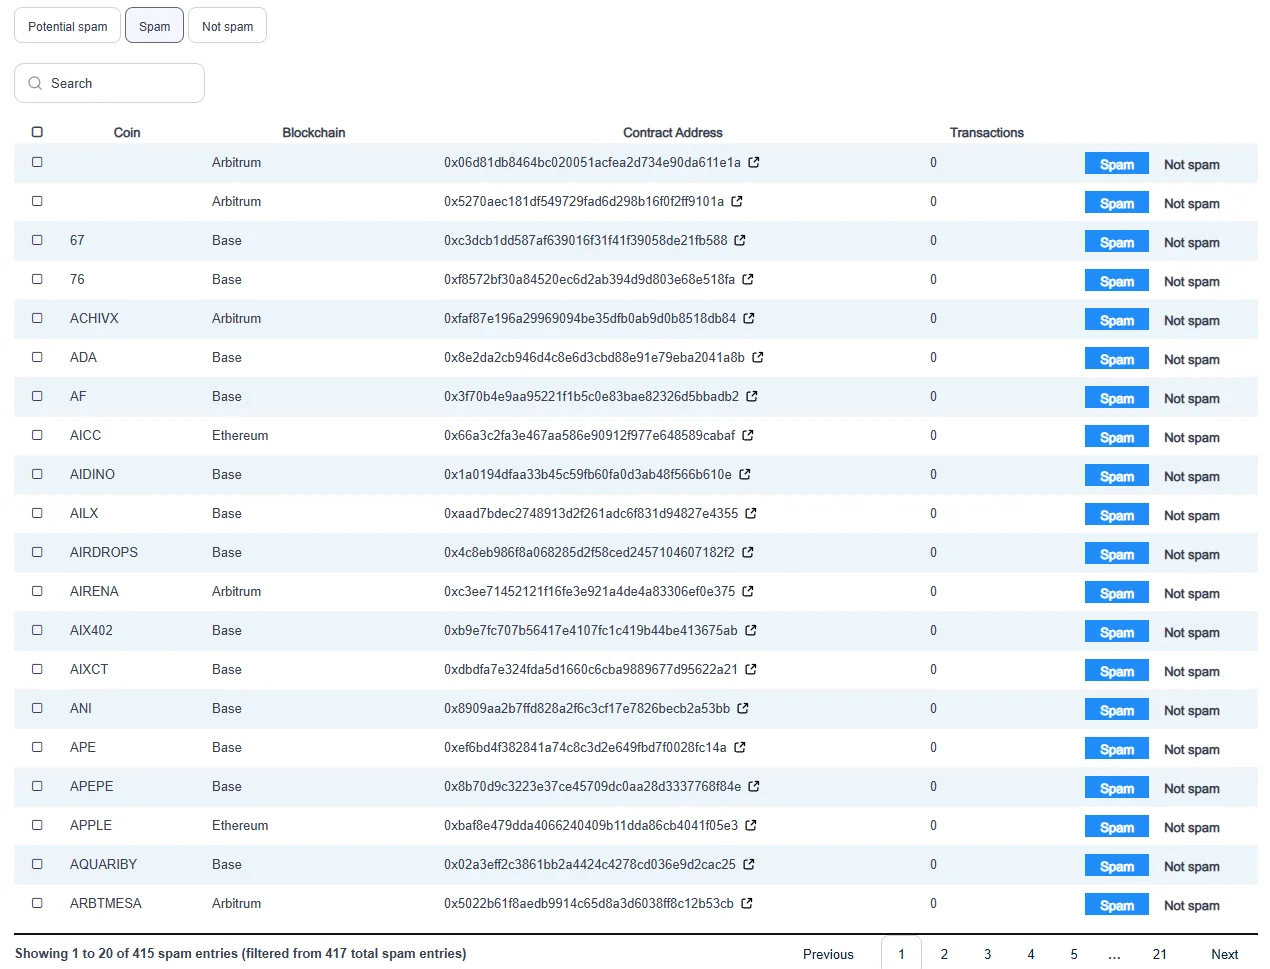Open the ADA contract address in explorer

click(x=759, y=358)
